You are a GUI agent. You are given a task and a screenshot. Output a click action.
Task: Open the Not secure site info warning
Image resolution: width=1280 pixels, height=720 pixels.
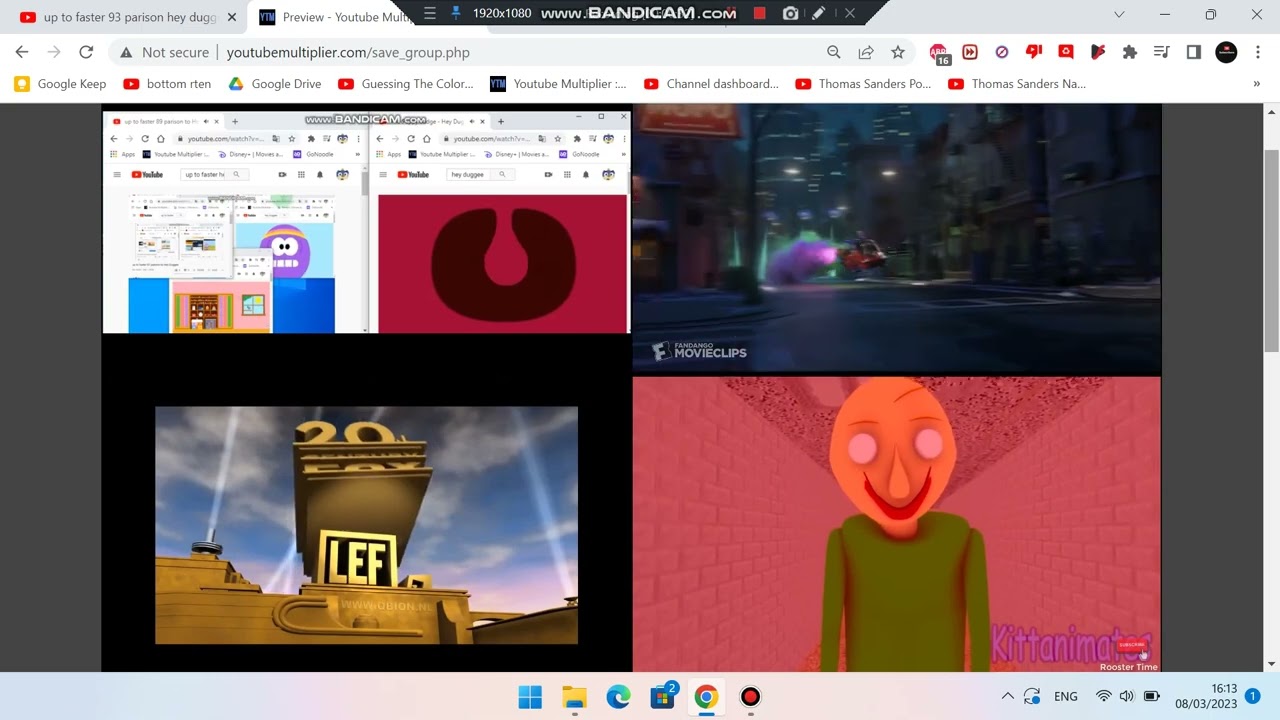165,52
